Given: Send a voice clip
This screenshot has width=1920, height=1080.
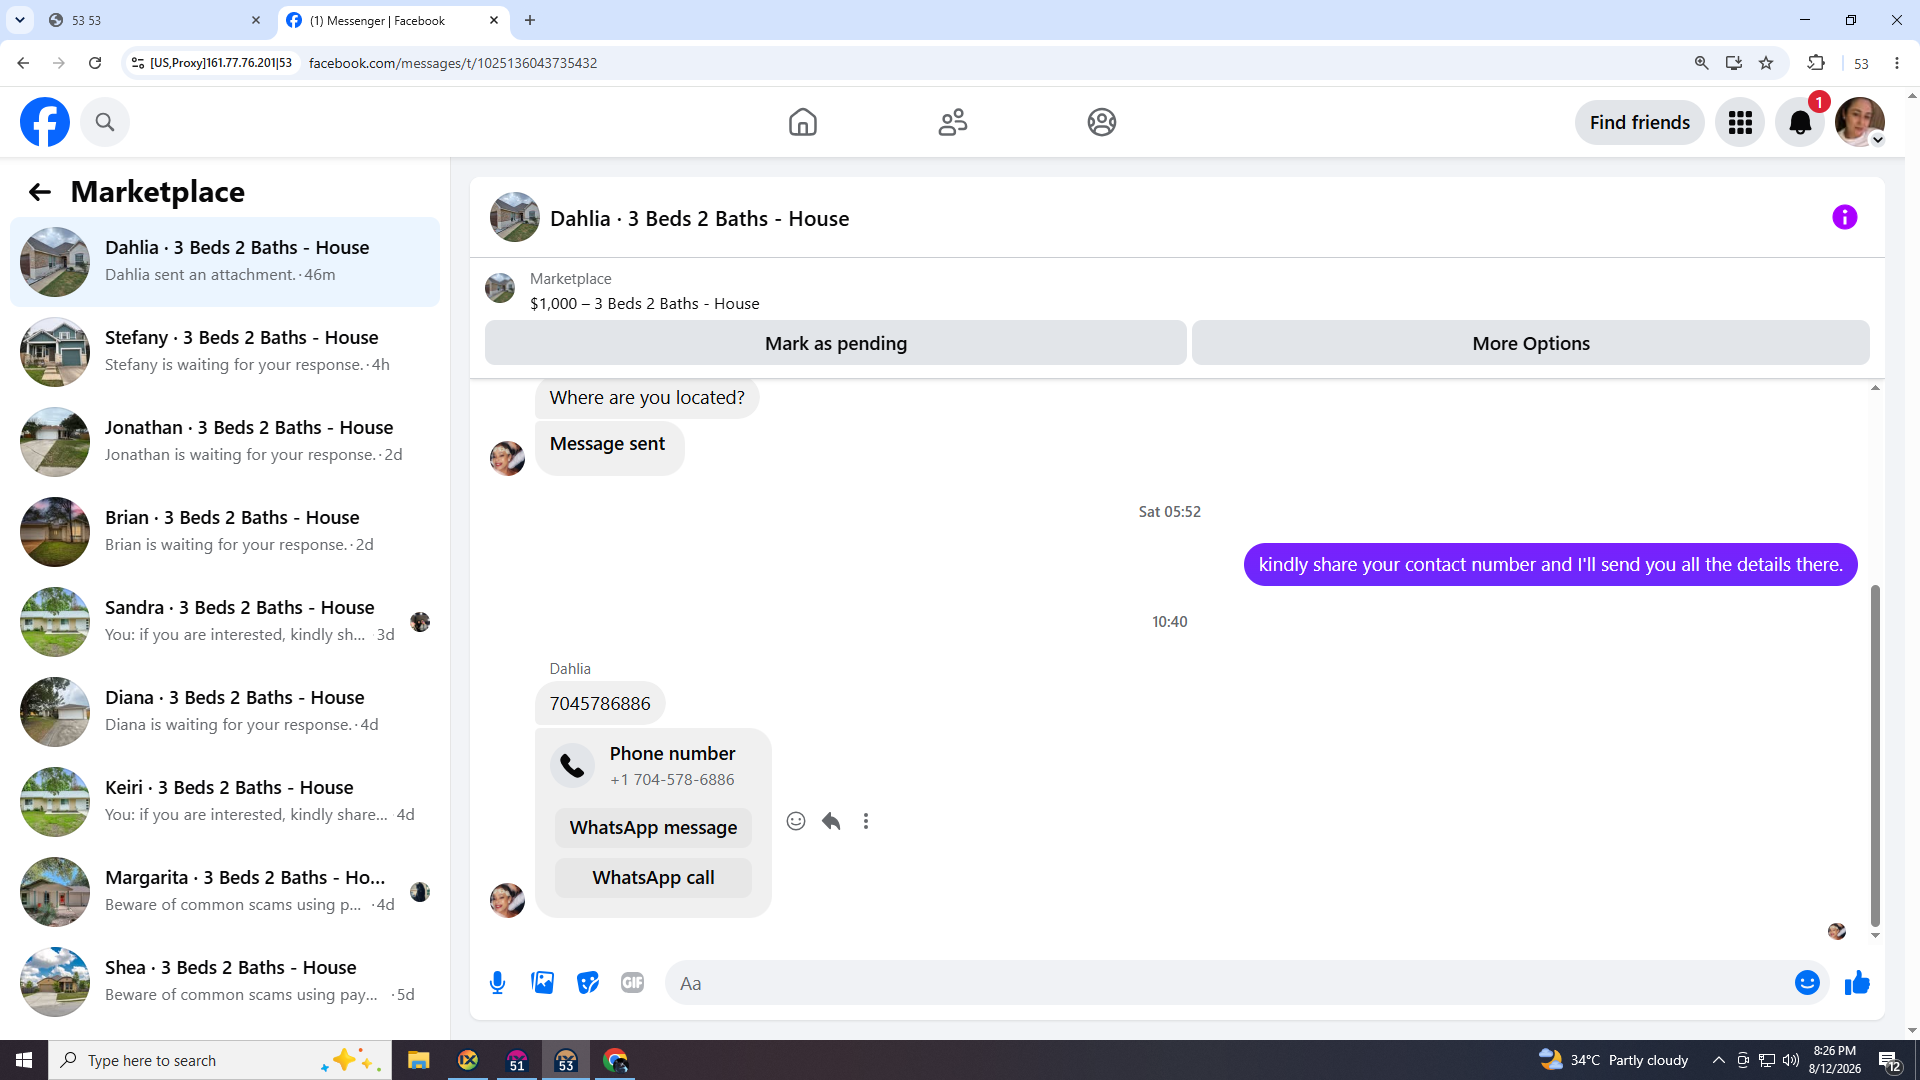Looking at the screenshot, I should [x=497, y=983].
